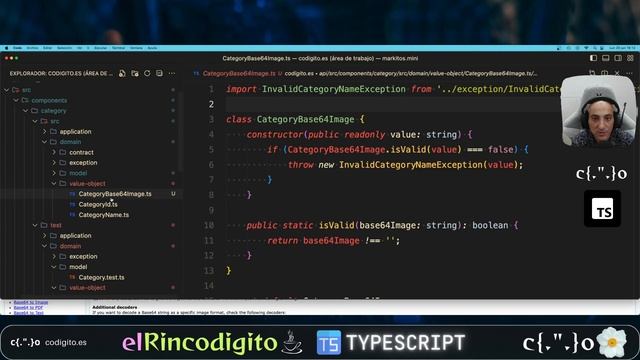
Task: Click the TS icon beside Category.test.ts
Action: [x=72, y=277]
